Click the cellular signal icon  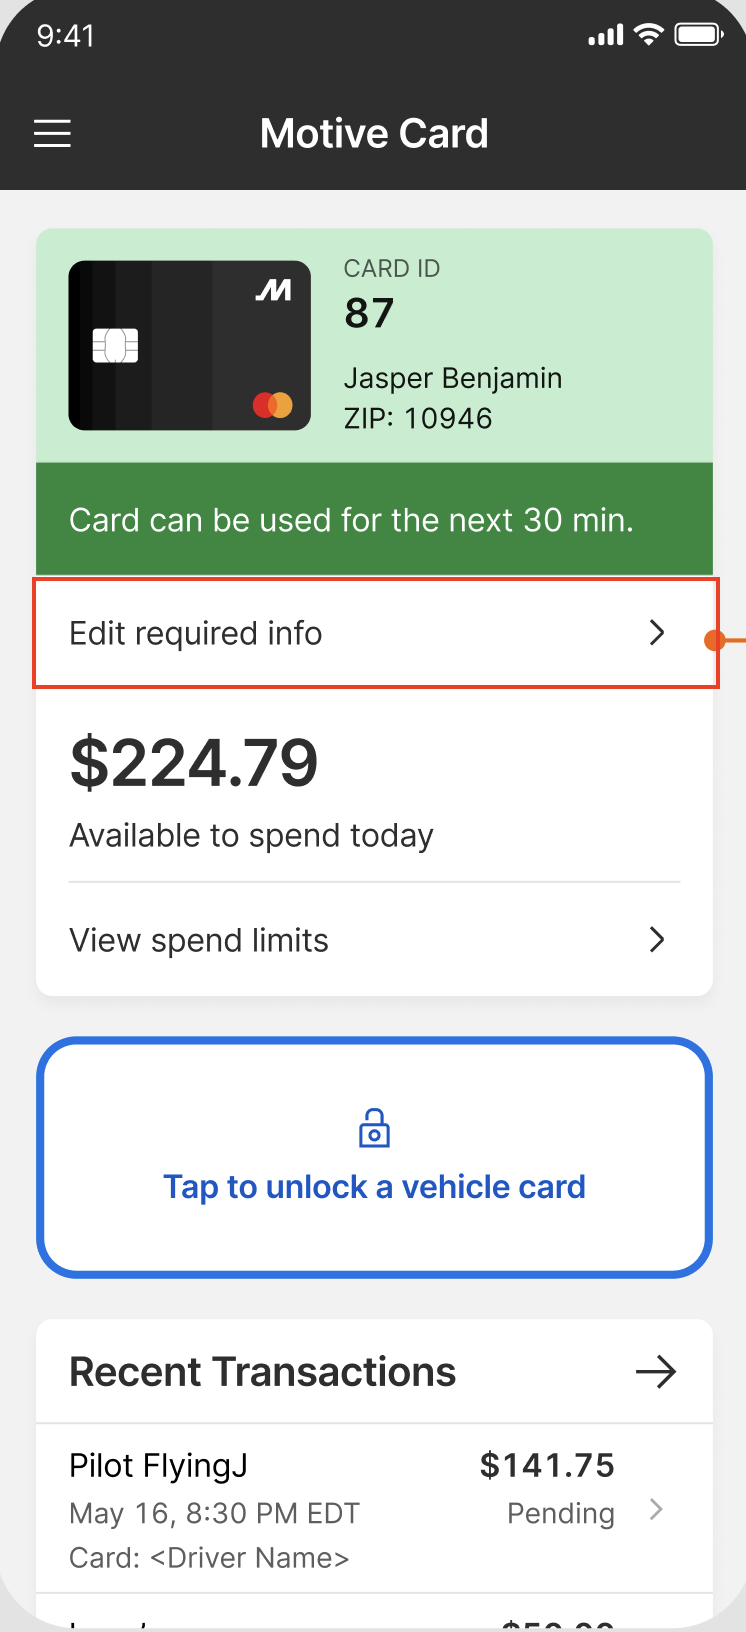coord(605,37)
